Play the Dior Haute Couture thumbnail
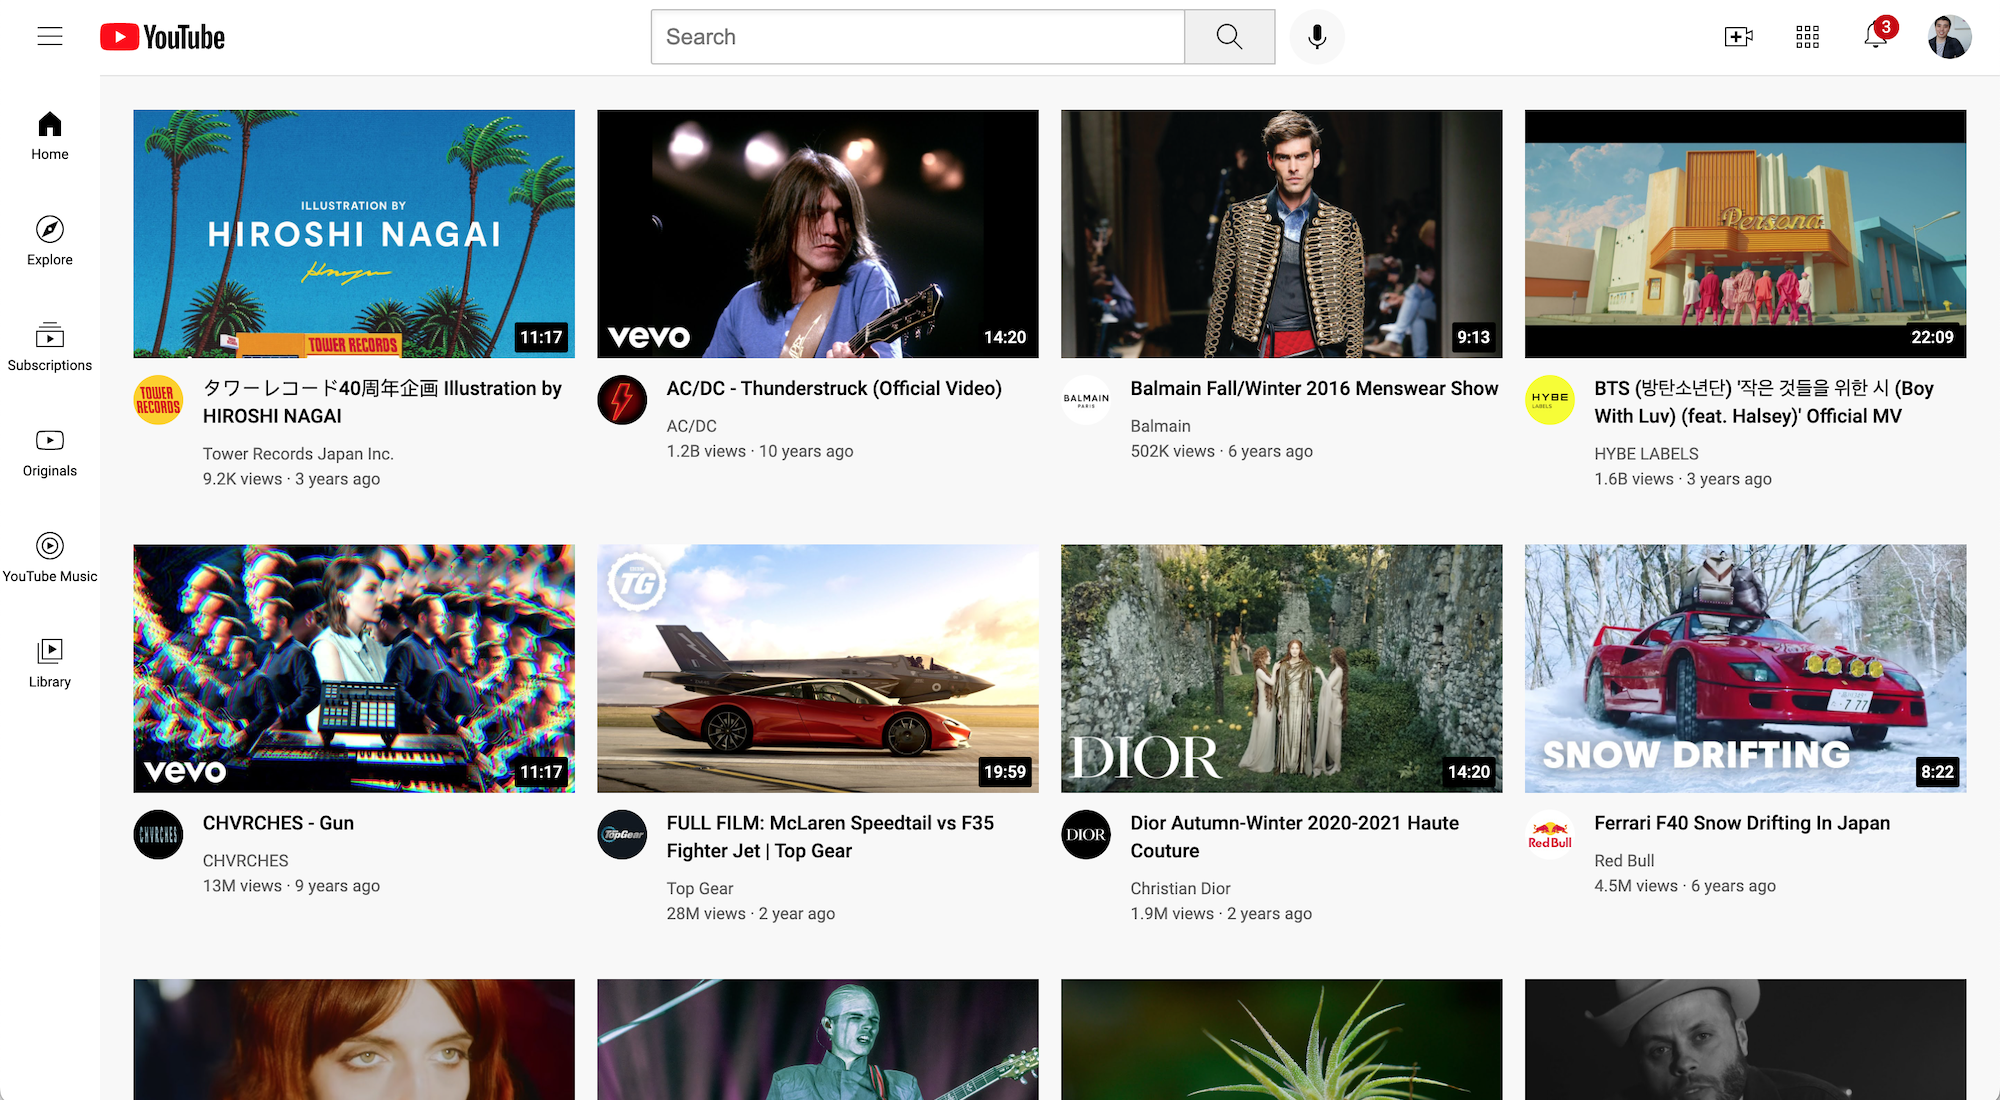Viewport: 2000px width, 1100px height. pos(1282,669)
